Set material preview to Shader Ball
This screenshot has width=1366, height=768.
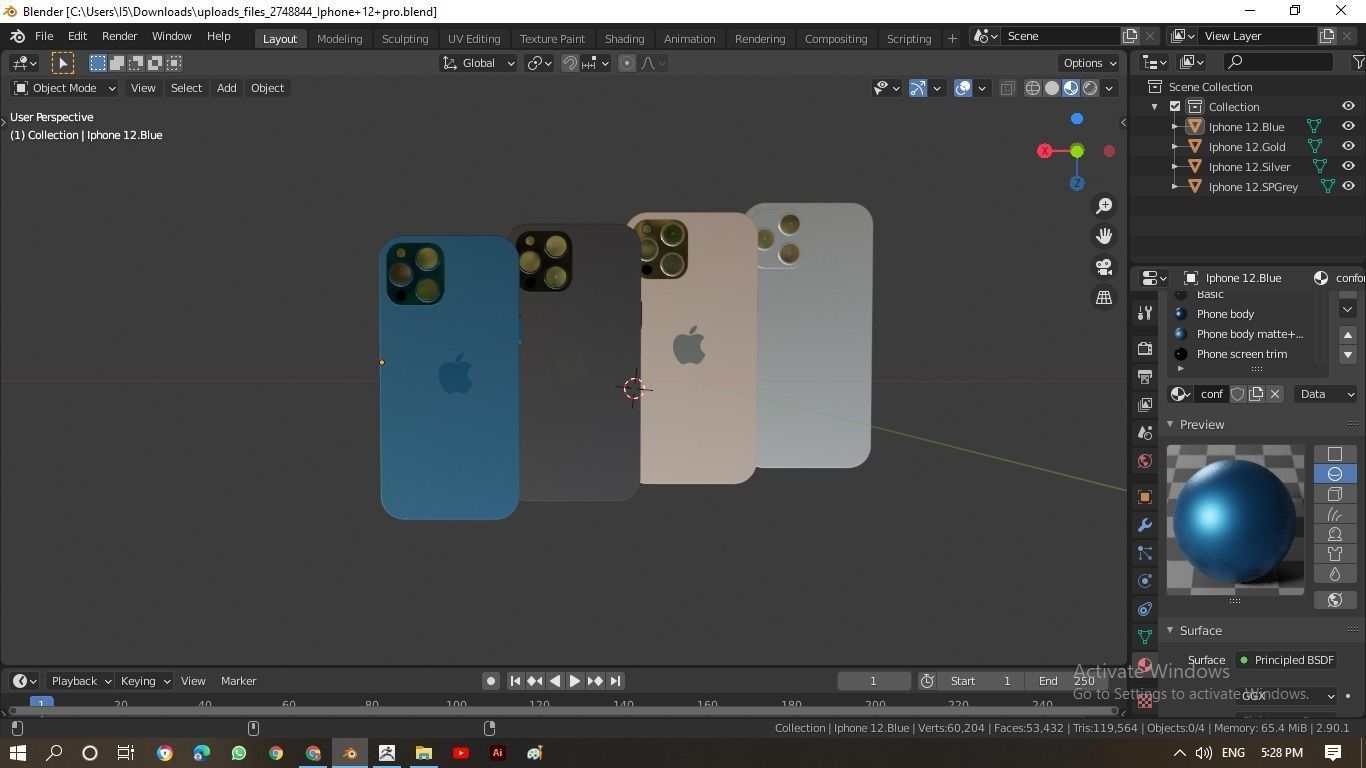1334,534
